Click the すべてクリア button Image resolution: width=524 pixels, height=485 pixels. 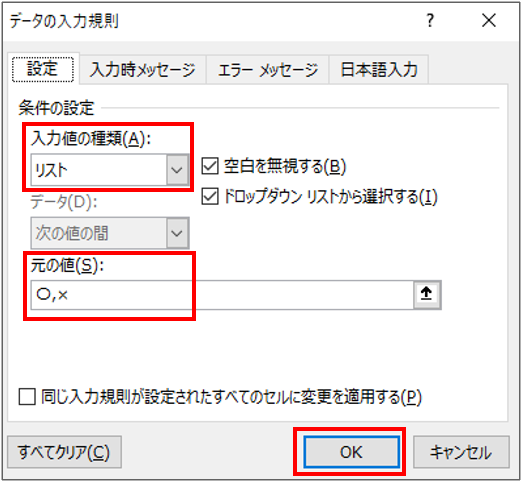[x=64, y=452]
